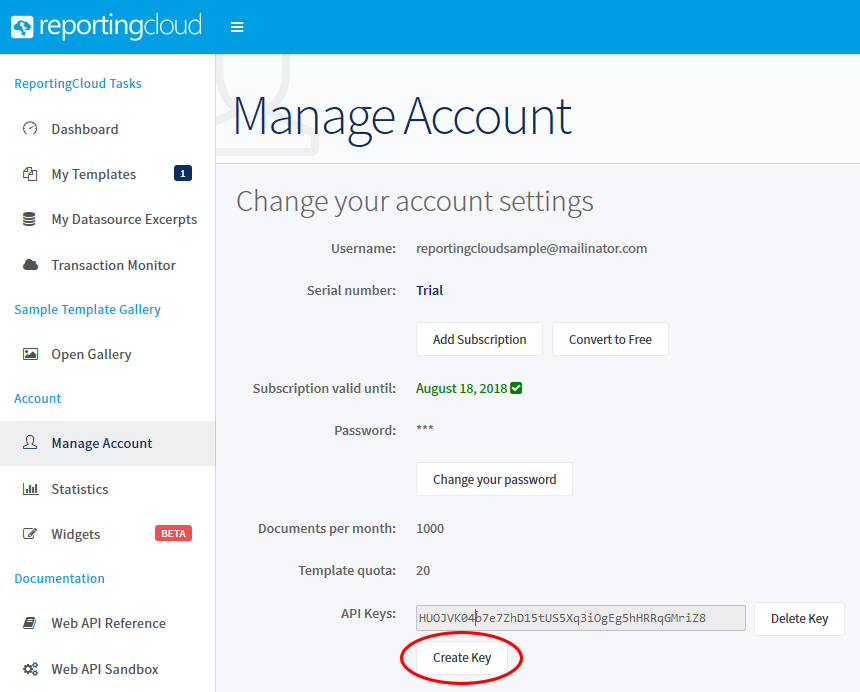This screenshot has width=860, height=692.
Task: Click the ReportingCloud logo icon
Action: pos(22,27)
